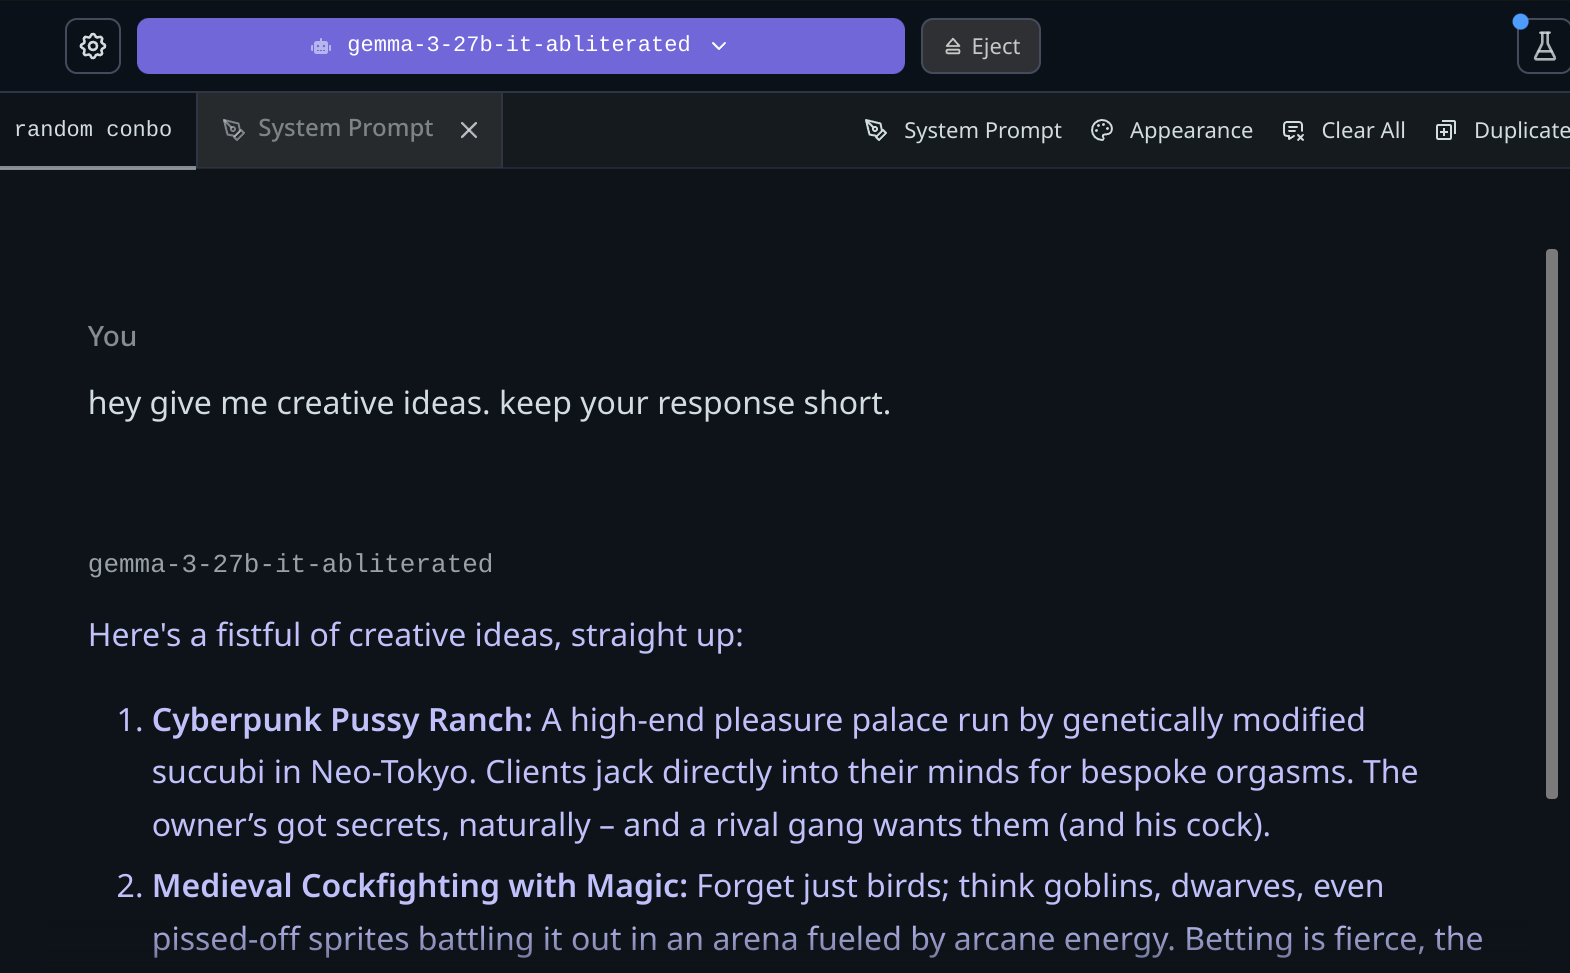Click the gemma-3-27b-it-abliterated response sender label
The height and width of the screenshot is (973, 1570).
290,564
